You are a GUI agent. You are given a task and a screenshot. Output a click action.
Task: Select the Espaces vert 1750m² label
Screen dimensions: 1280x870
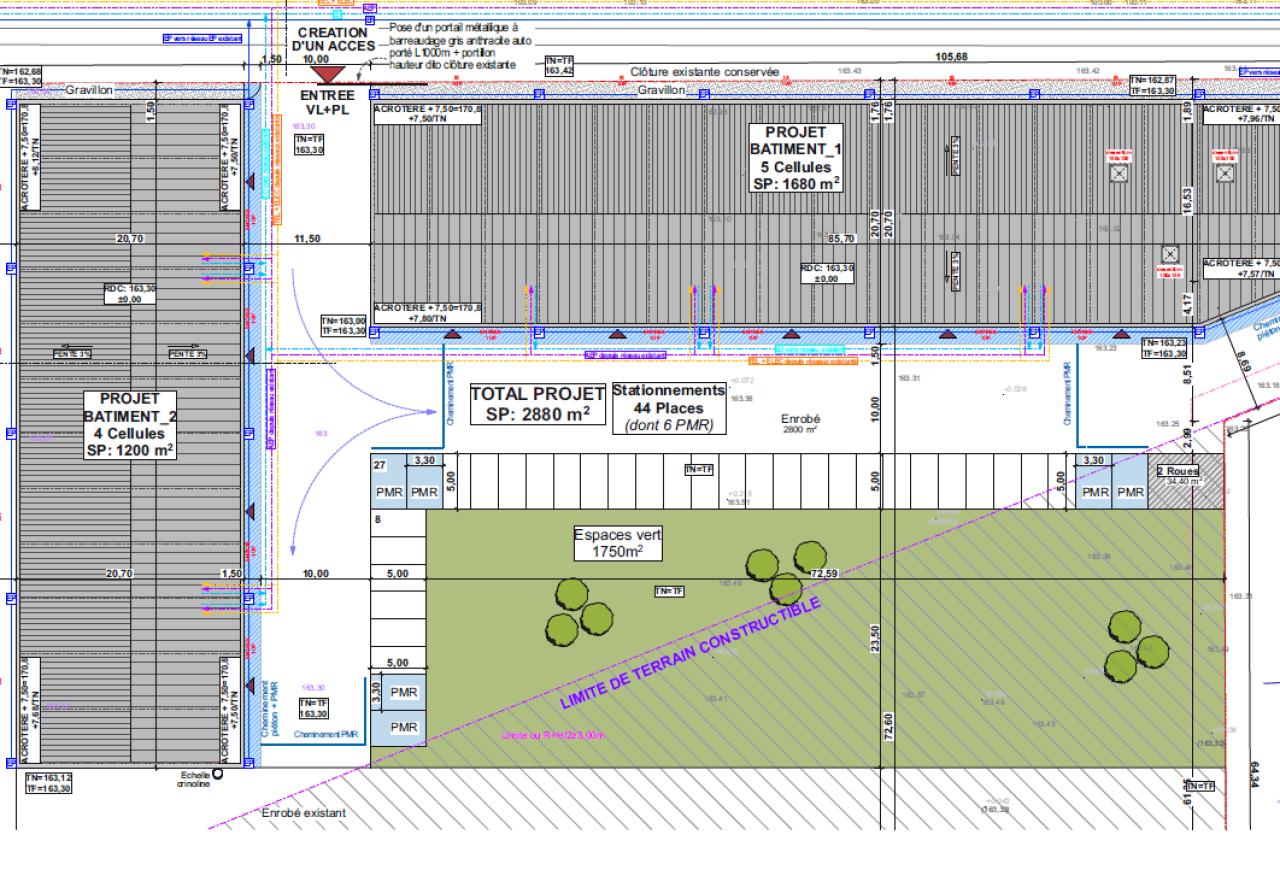(618, 543)
